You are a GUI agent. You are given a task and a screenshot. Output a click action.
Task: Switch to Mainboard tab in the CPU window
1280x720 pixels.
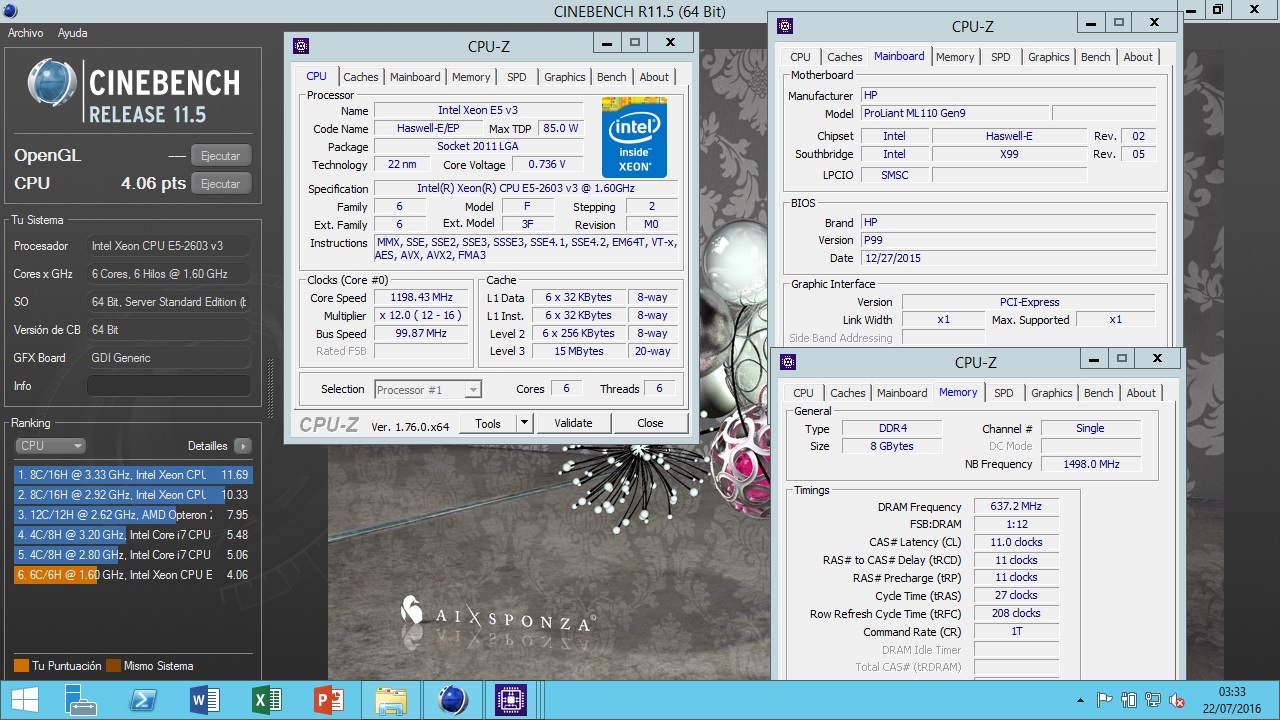(415, 77)
